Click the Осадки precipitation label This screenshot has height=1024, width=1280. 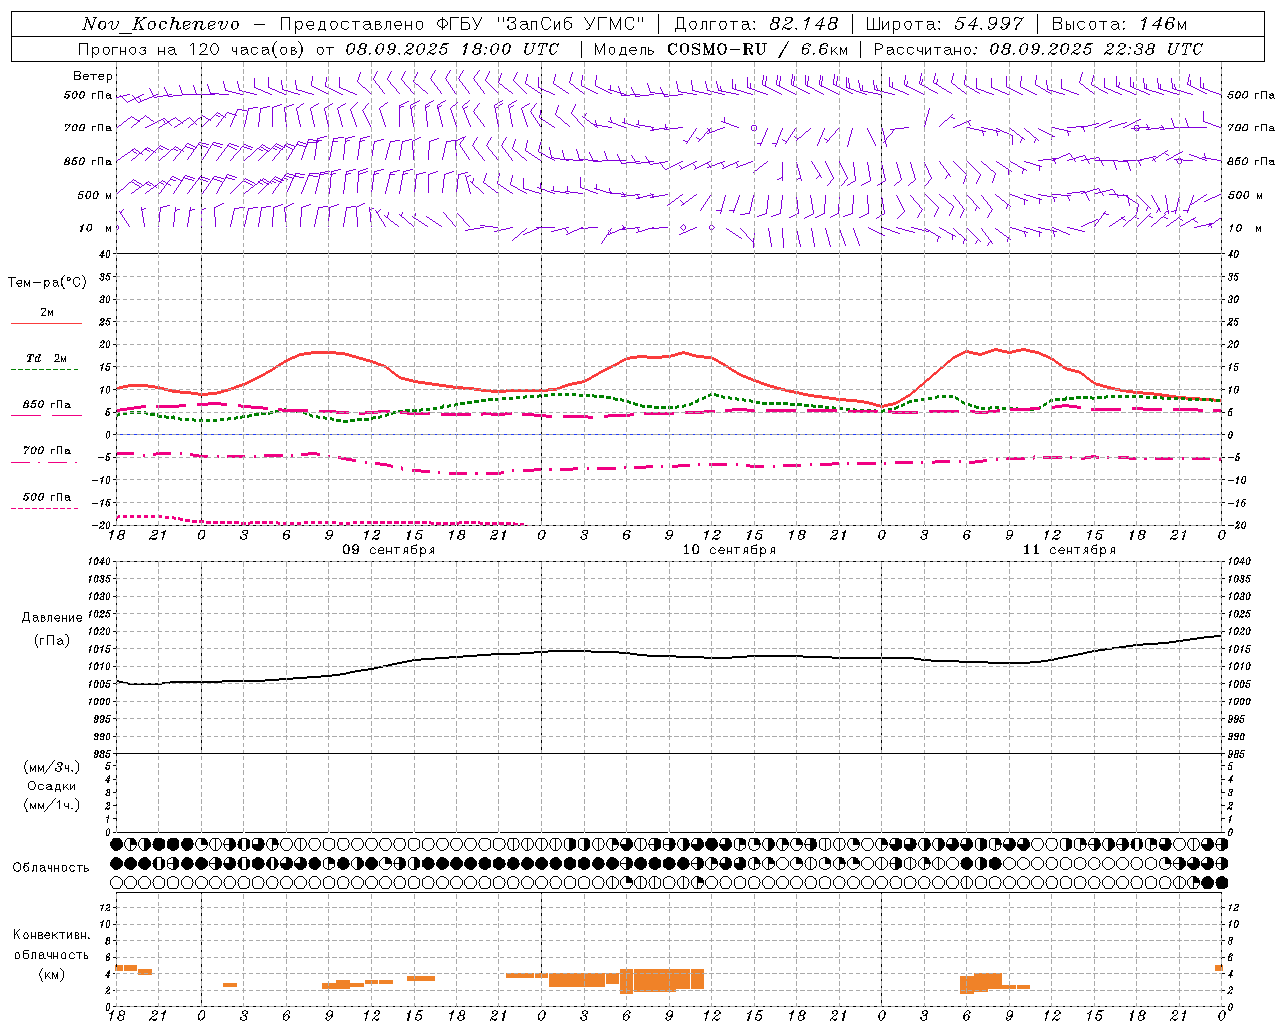pyautogui.click(x=52, y=786)
